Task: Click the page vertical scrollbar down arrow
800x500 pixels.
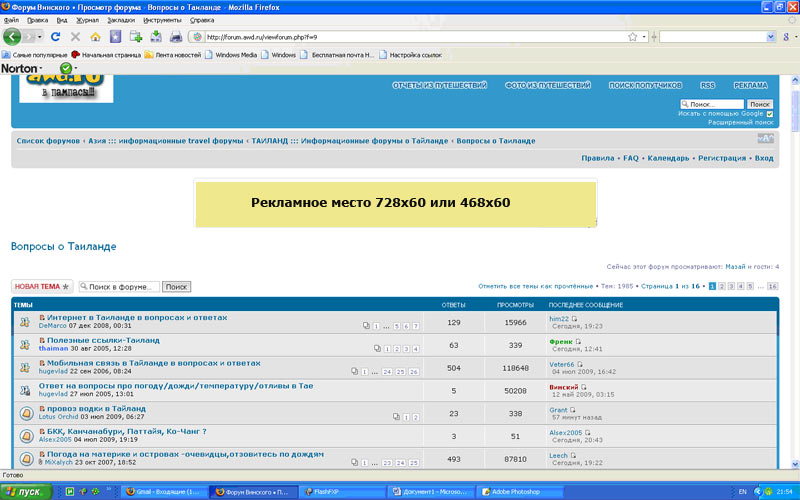Action: 795,464
